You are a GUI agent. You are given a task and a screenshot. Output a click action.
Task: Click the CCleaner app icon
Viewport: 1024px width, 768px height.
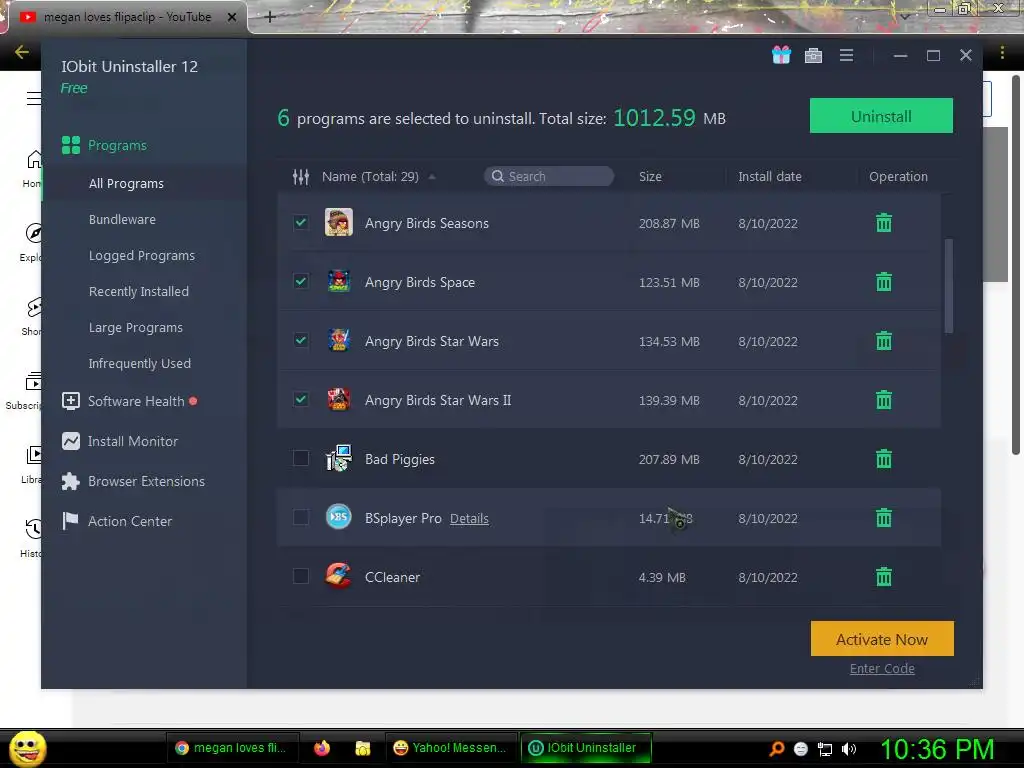point(339,576)
